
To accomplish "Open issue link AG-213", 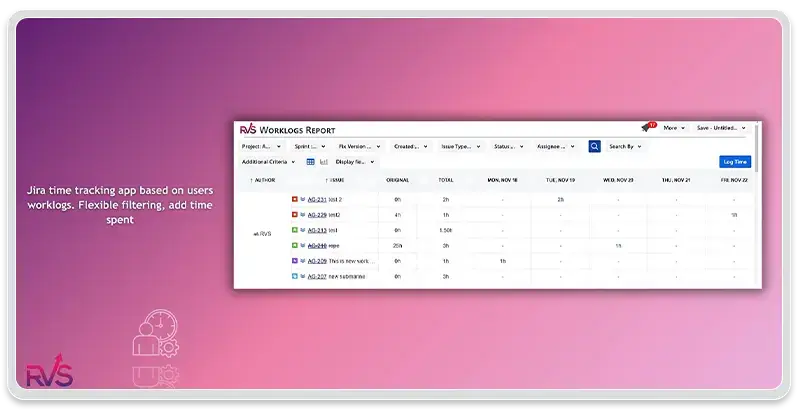I will (x=317, y=230).
